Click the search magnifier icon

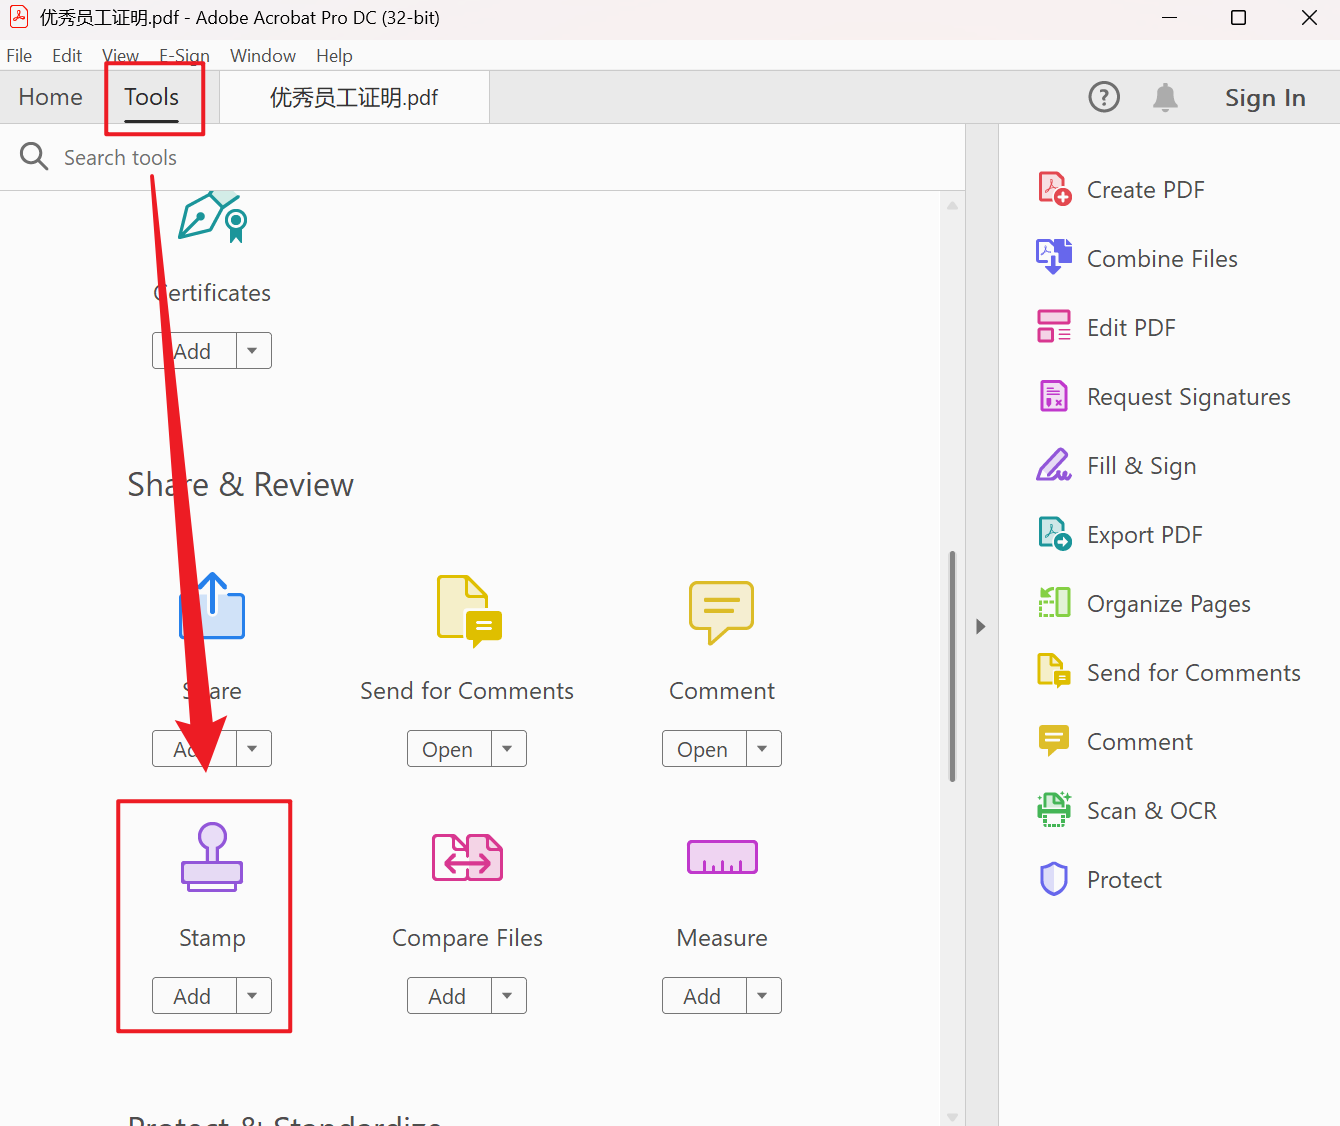click(x=34, y=156)
